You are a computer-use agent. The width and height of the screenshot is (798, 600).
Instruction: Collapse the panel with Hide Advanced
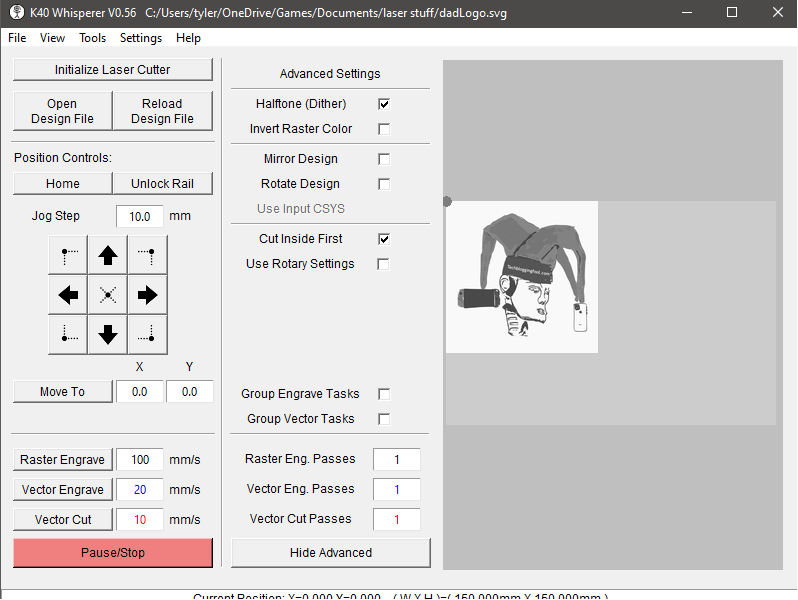(331, 553)
